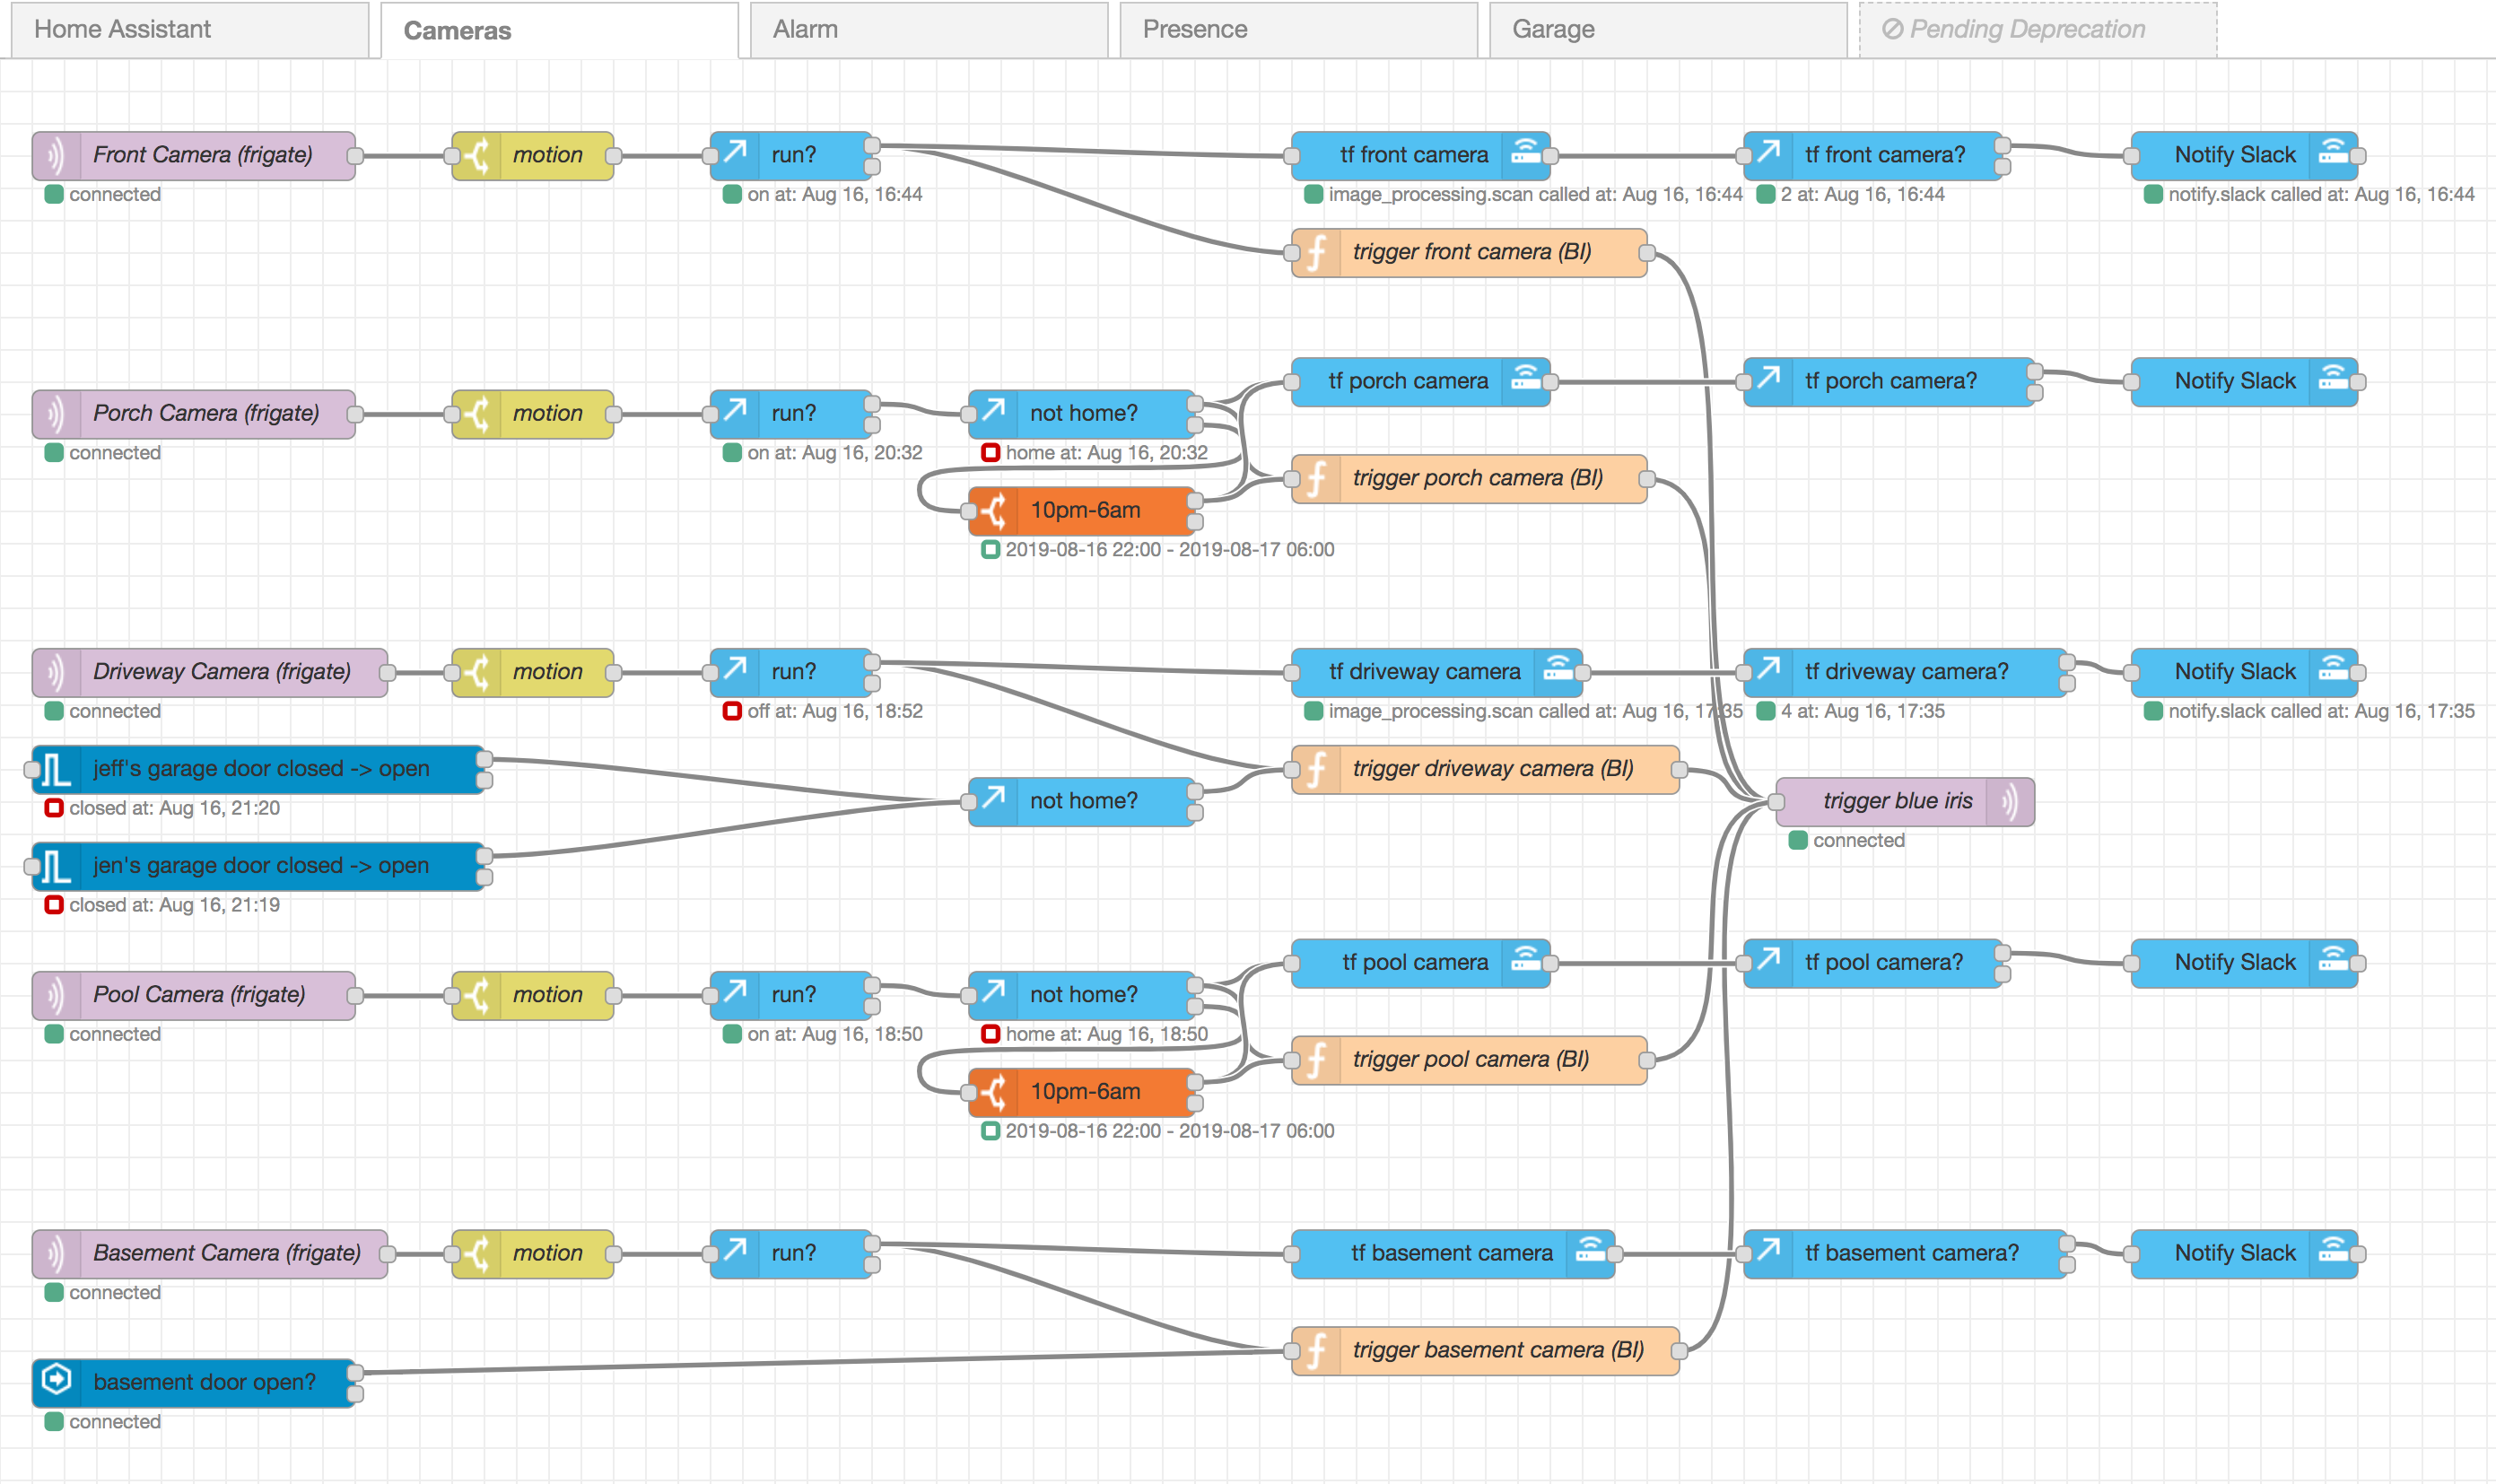Open the Presence flow tab
This screenshot has width=2496, height=1484.
(x=1298, y=29)
